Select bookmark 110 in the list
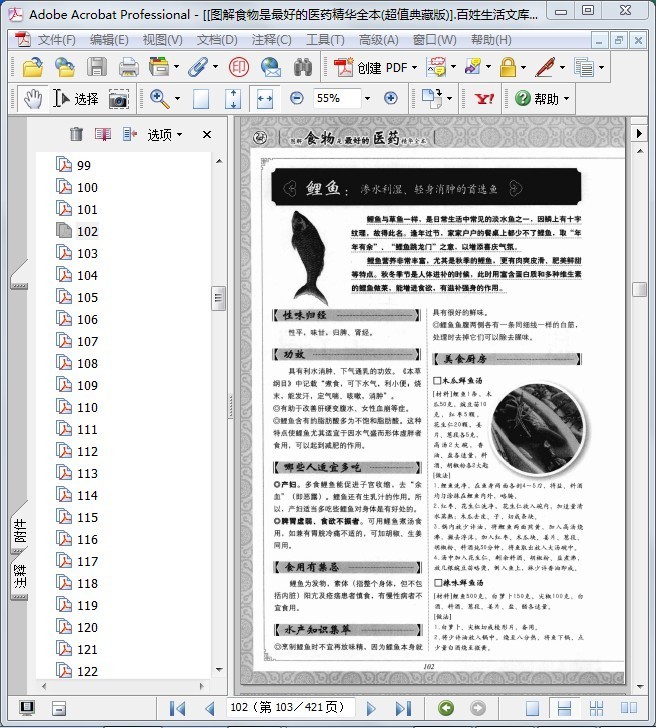The width and height of the screenshot is (656, 728). tap(87, 407)
